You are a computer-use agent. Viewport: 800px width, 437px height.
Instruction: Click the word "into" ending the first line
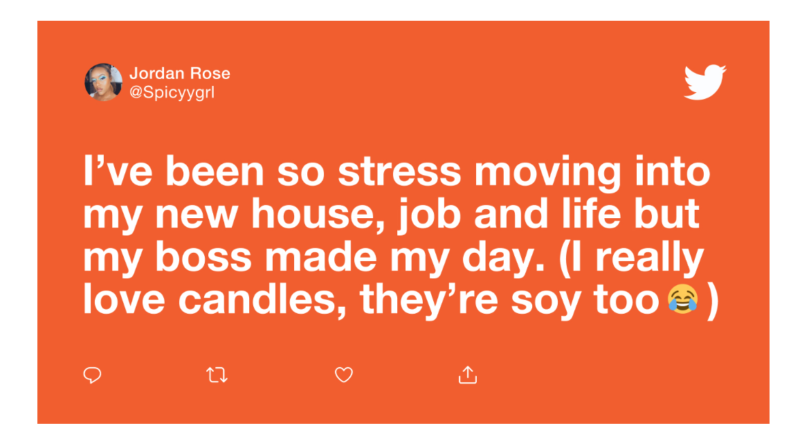[x=672, y=172]
